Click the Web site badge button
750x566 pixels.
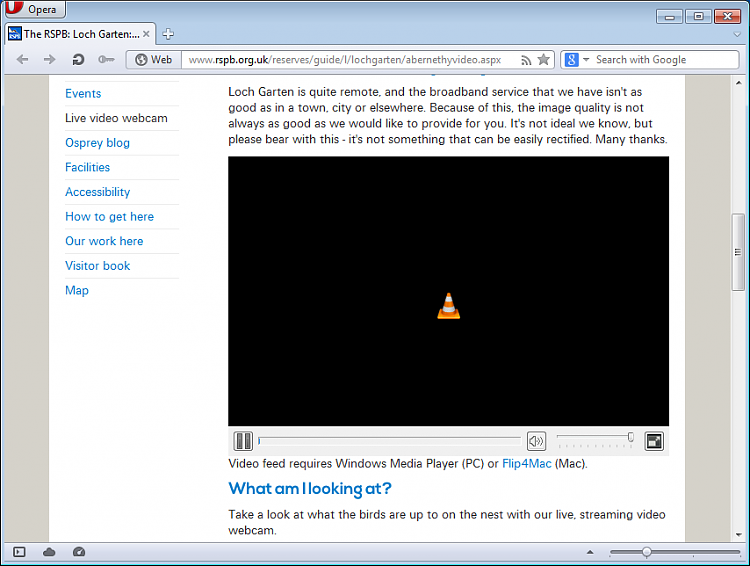tap(154, 60)
